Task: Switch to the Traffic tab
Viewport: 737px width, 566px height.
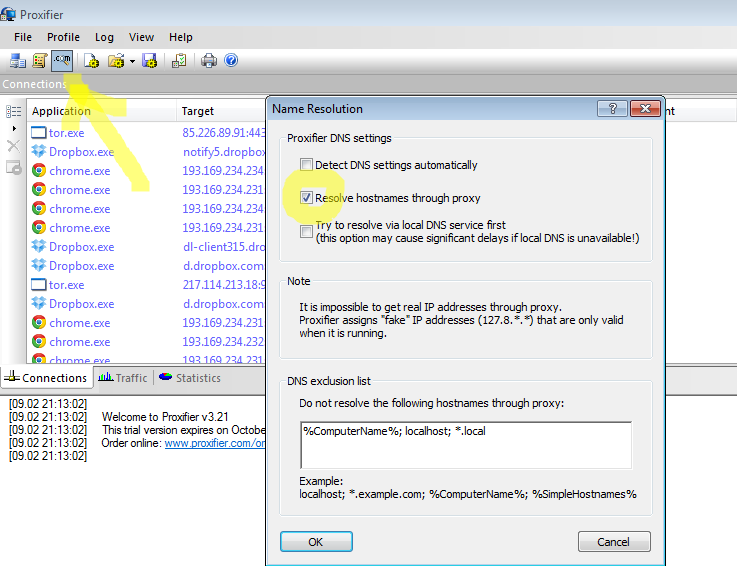Action: tap(122, 378)
